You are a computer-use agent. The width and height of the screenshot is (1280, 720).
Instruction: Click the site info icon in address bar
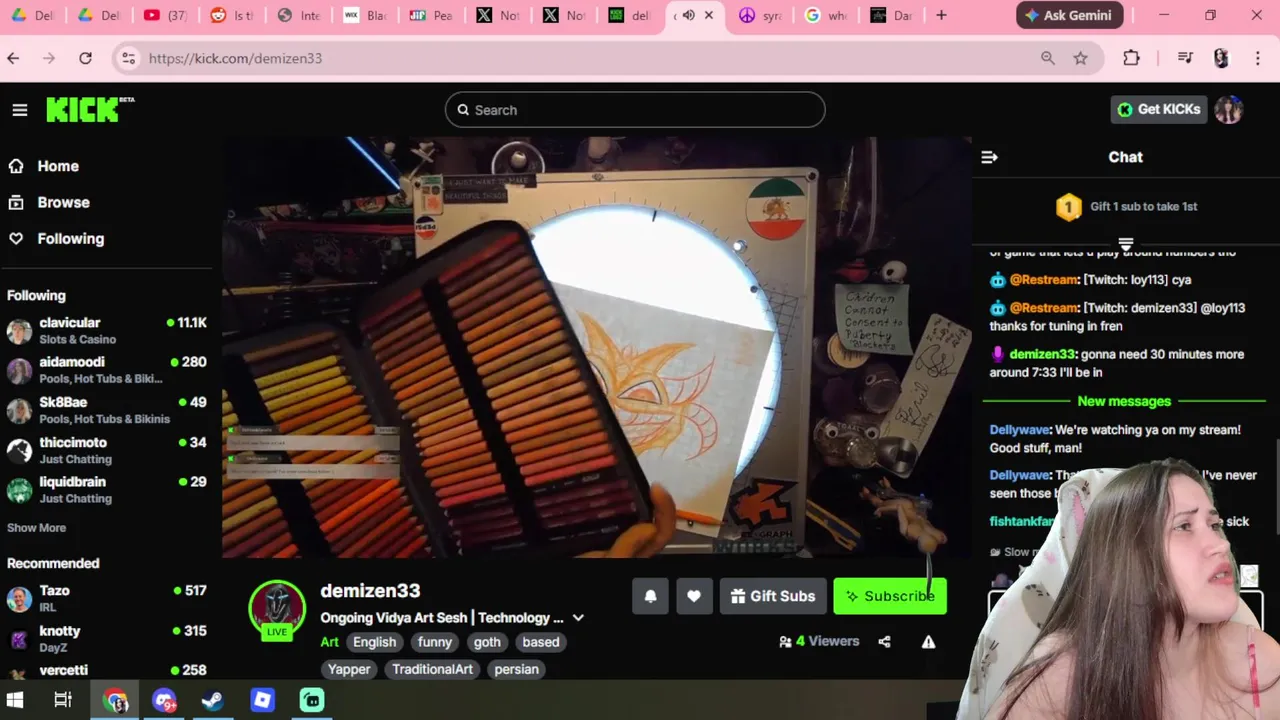(128, 58)
